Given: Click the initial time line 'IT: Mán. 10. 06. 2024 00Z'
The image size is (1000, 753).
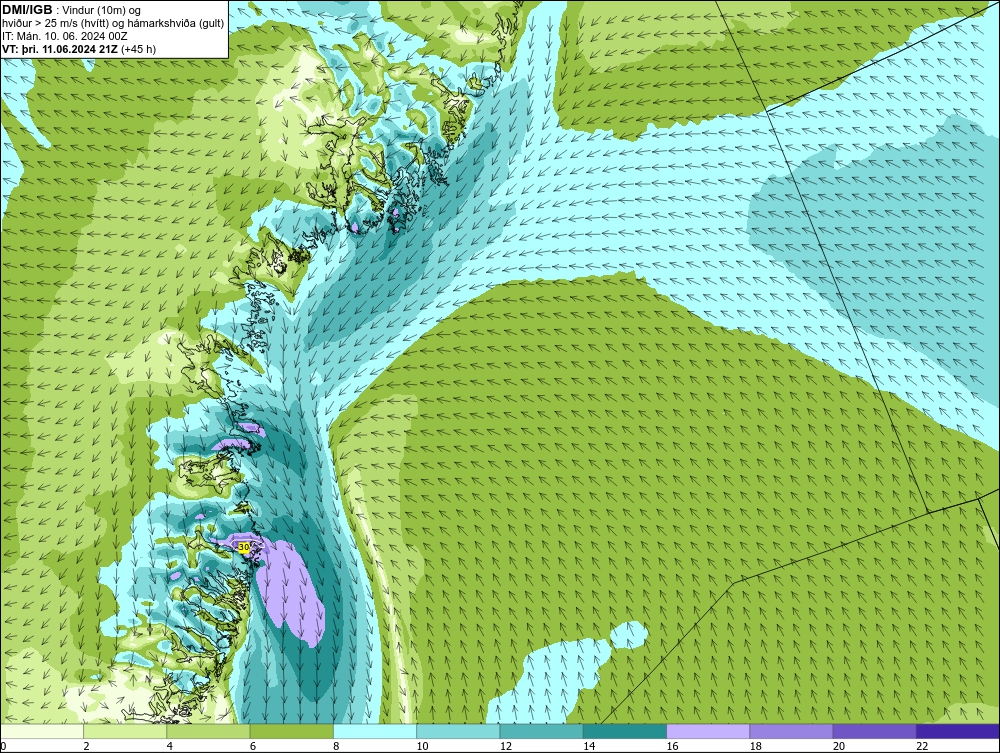Looking at the screenshot, I should click(x=64, y=36).
